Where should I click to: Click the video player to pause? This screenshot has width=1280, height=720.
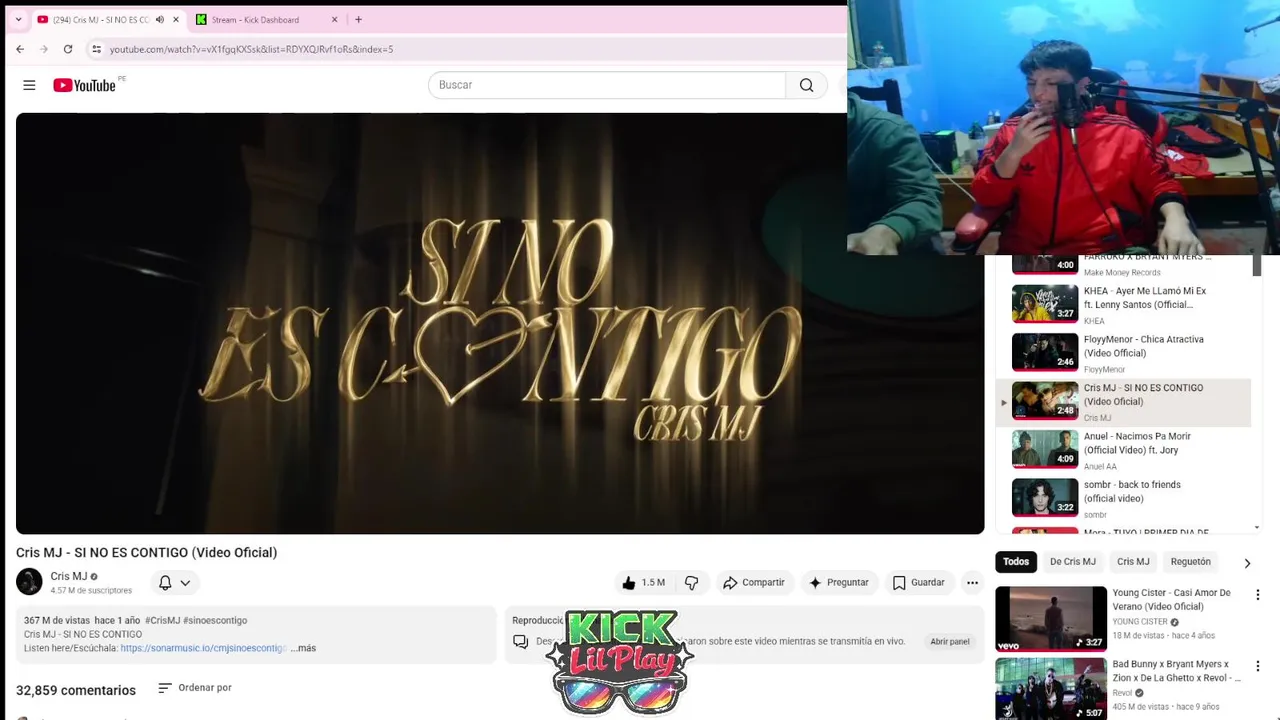pos(500,323)
